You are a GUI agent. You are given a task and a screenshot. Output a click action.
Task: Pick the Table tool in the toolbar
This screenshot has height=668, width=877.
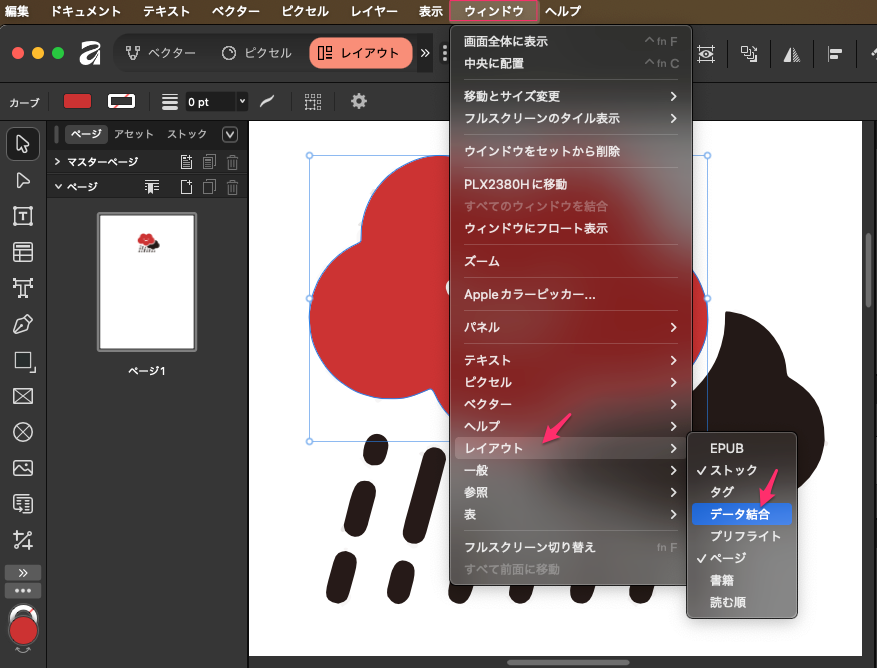pyautogui.click(x=23, y=252)
